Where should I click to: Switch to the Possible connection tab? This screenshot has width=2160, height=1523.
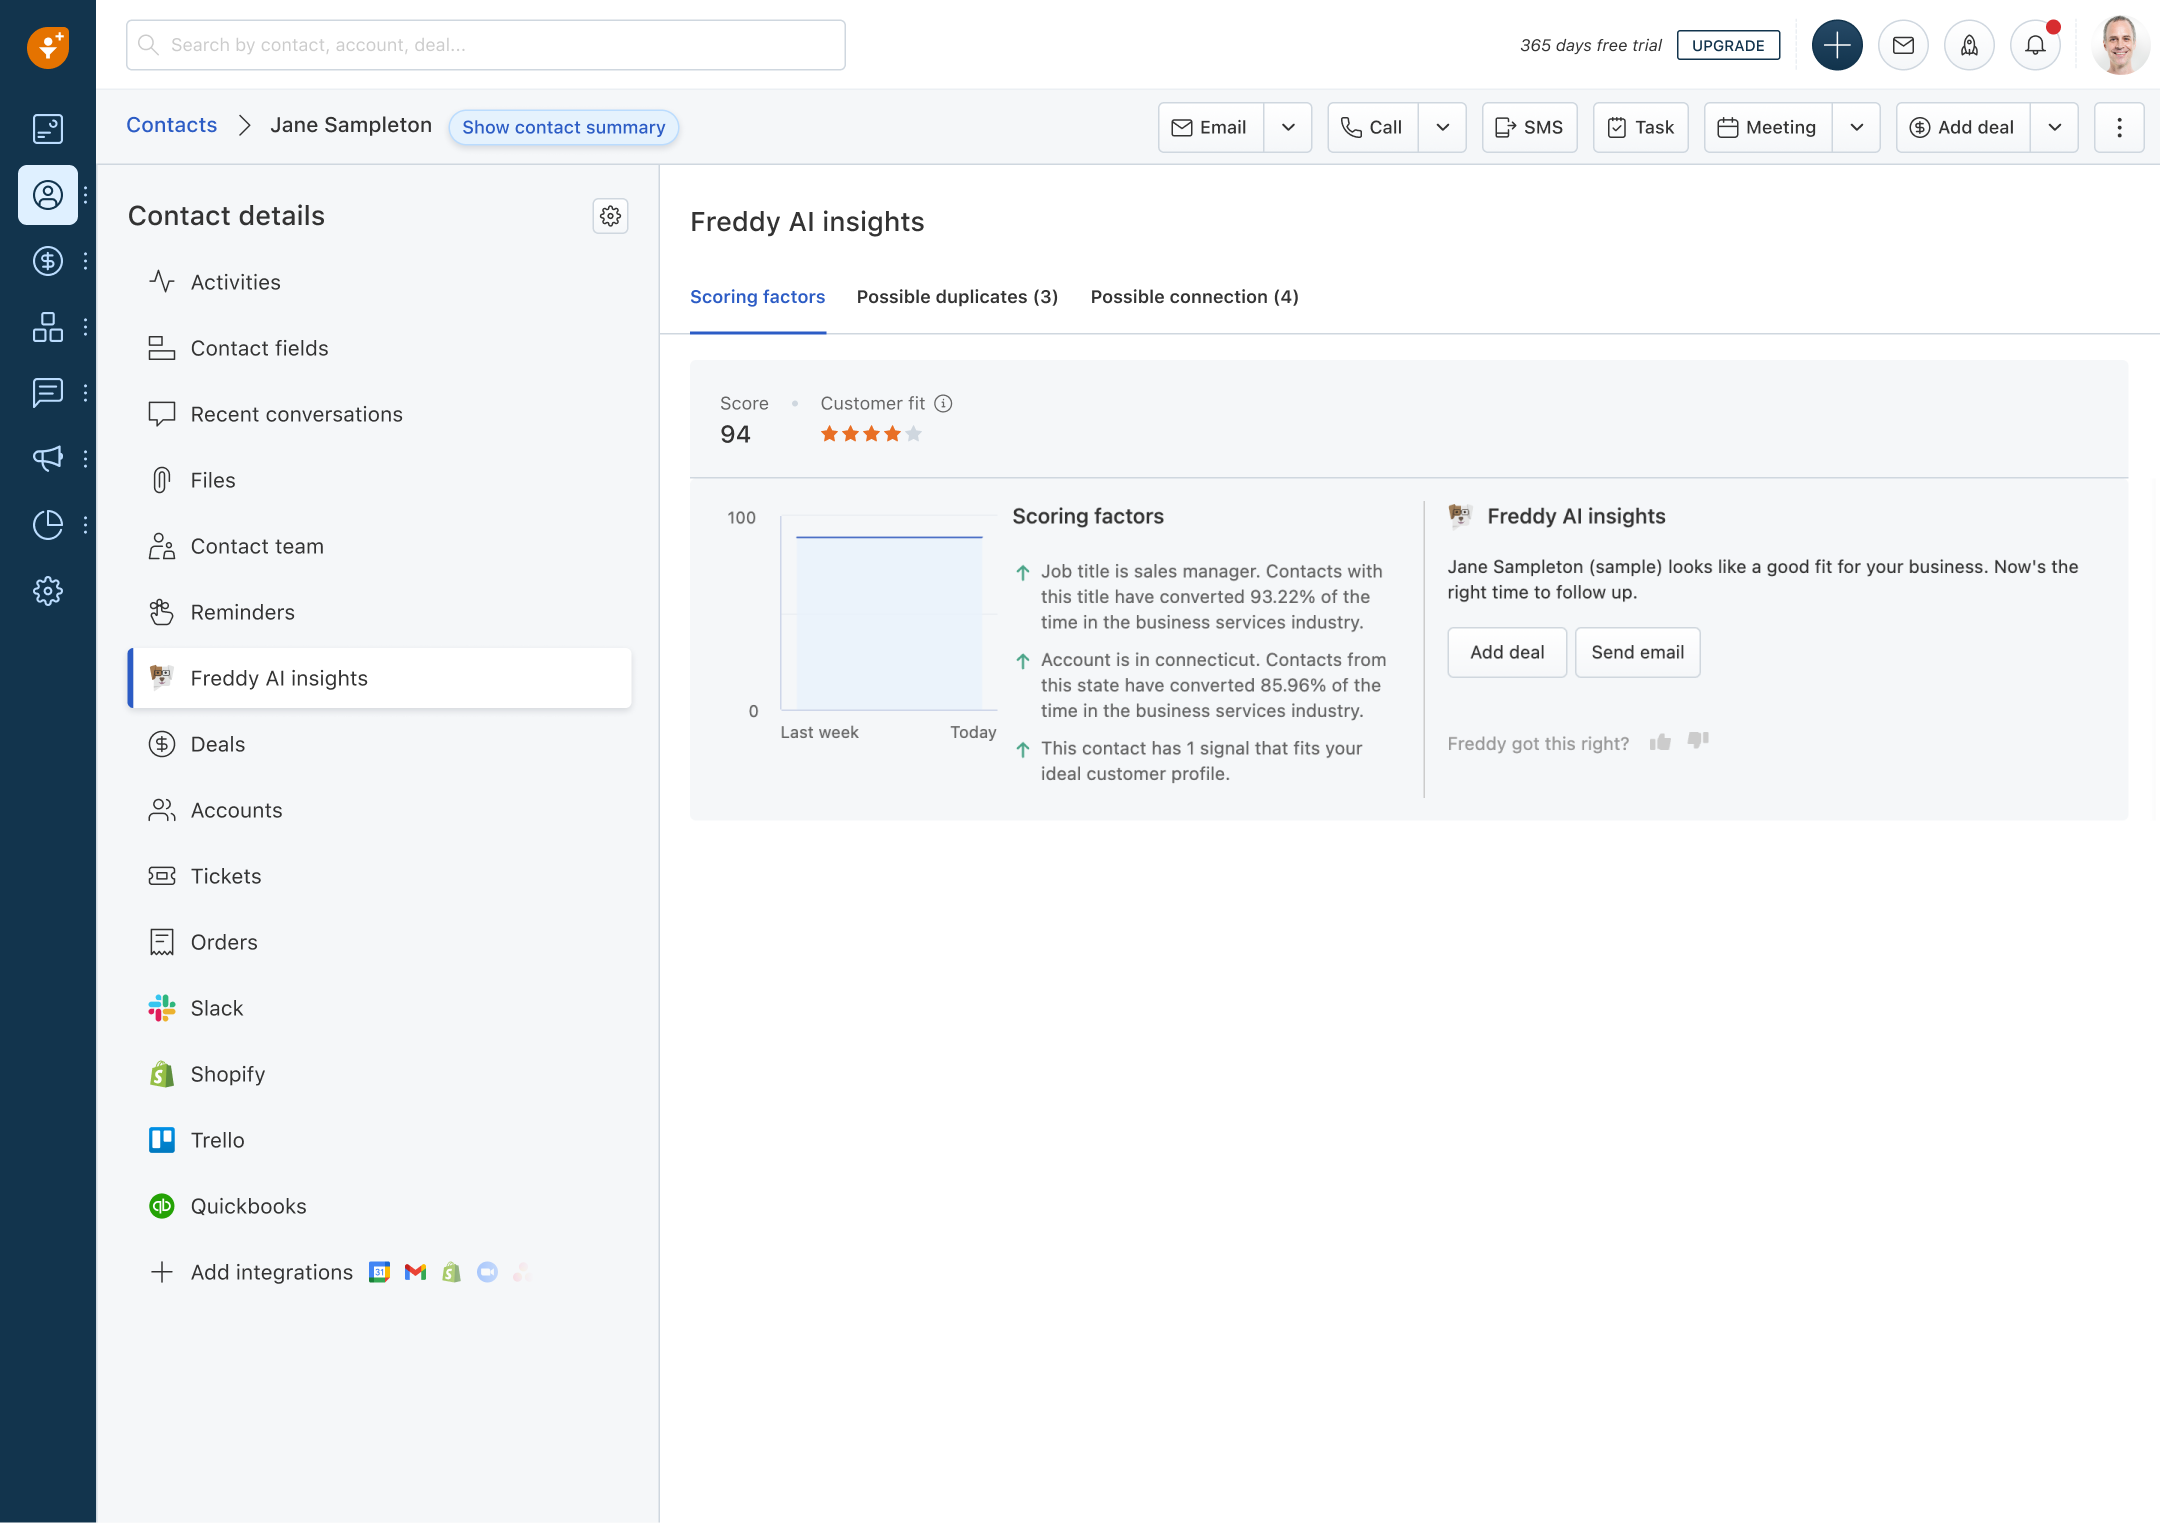(1193, 296)
